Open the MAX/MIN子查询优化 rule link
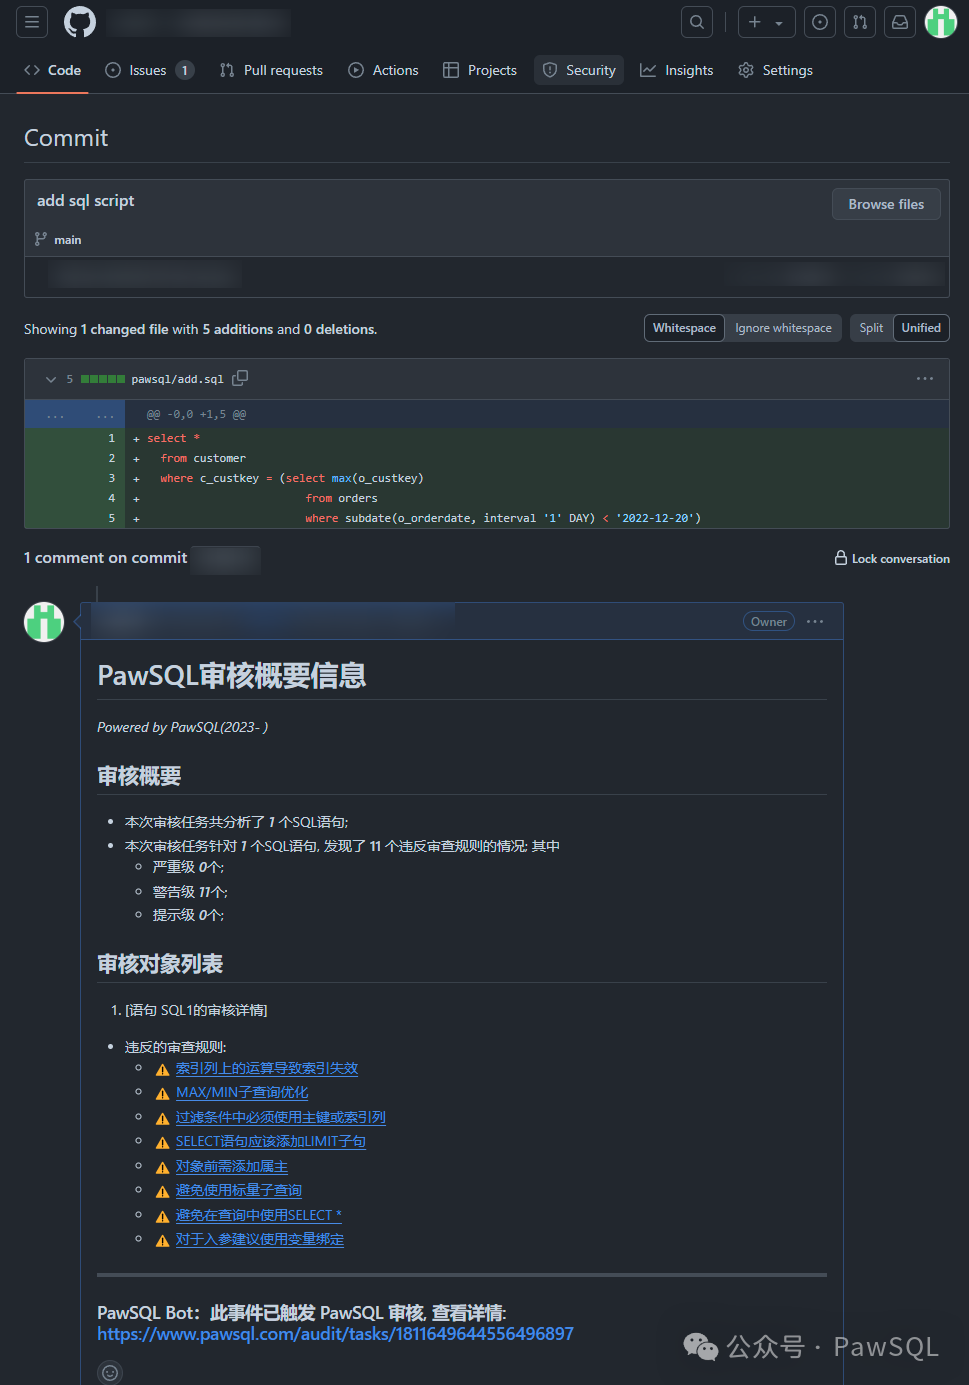 click(x=242, y=1092)
